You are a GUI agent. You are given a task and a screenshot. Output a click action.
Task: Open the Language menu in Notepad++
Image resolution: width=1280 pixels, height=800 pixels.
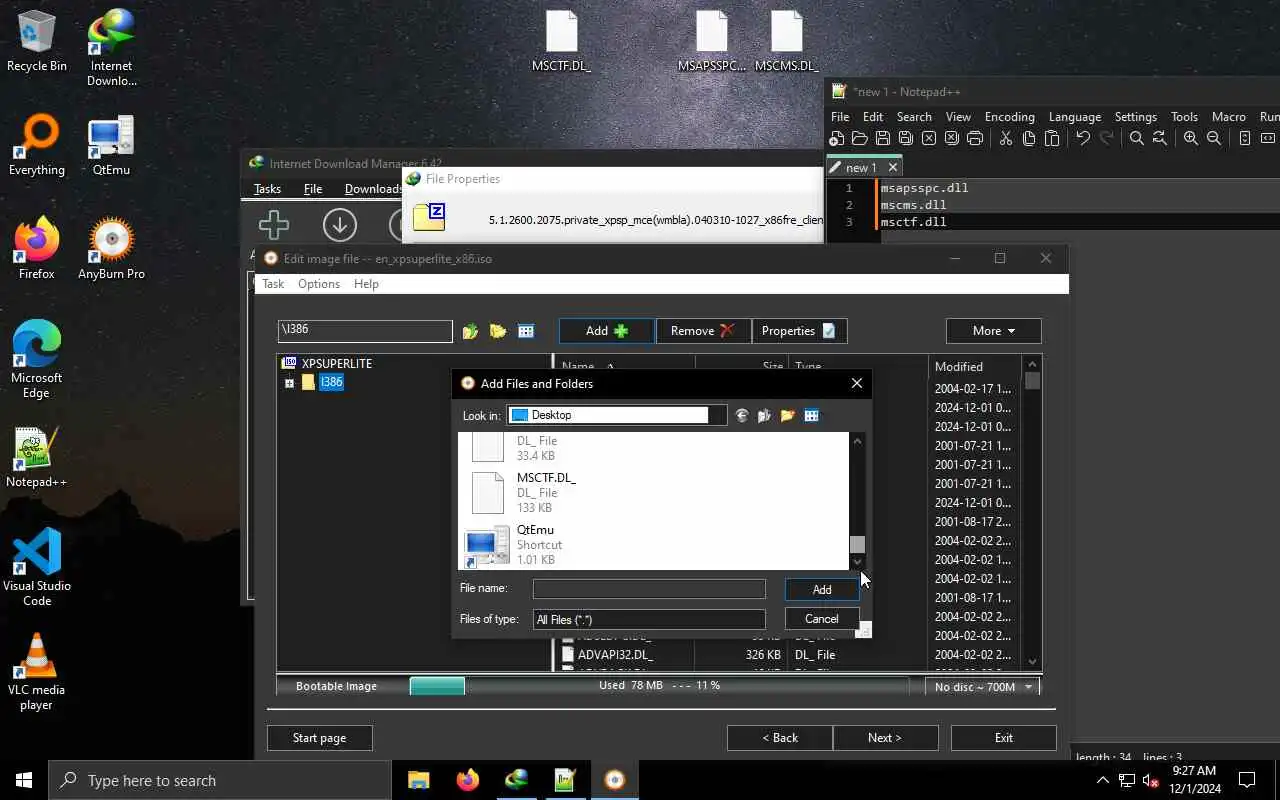[1075, 117]
